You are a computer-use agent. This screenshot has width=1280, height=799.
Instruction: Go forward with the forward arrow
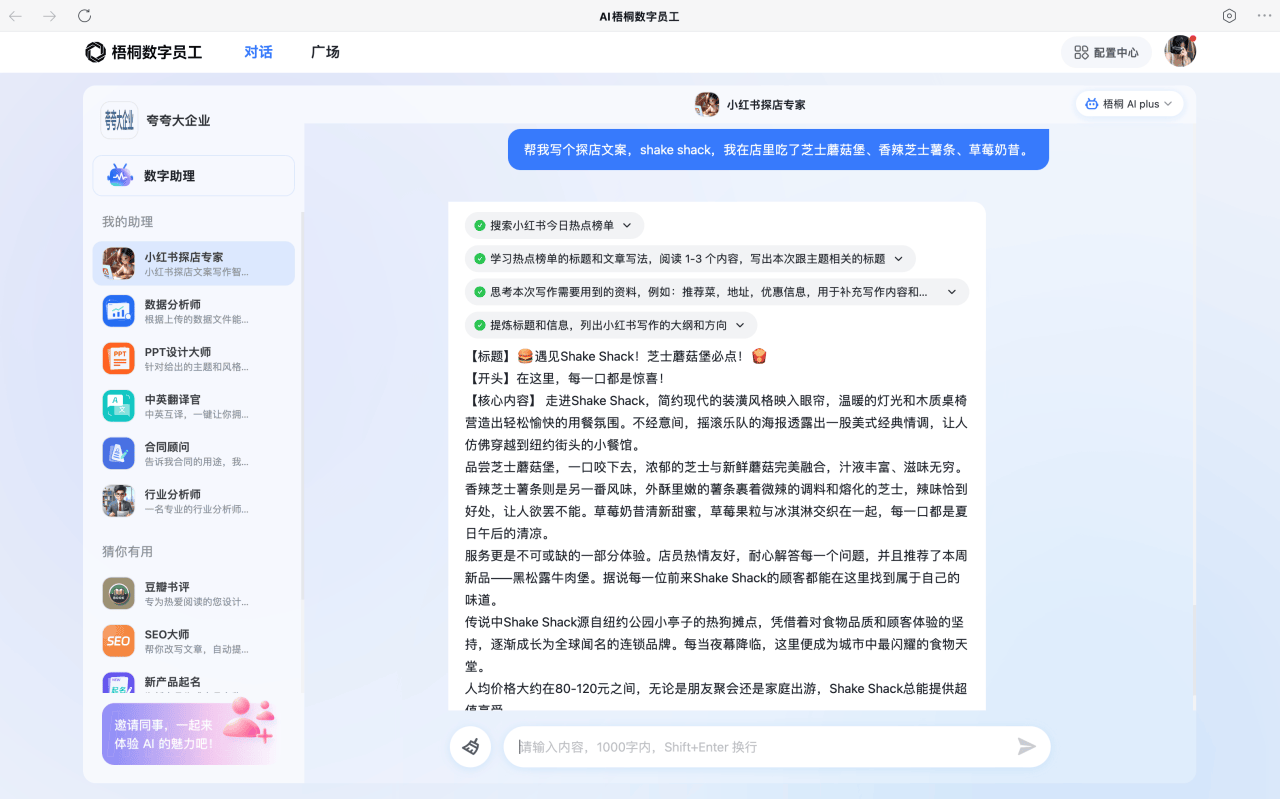coord(50,16)
